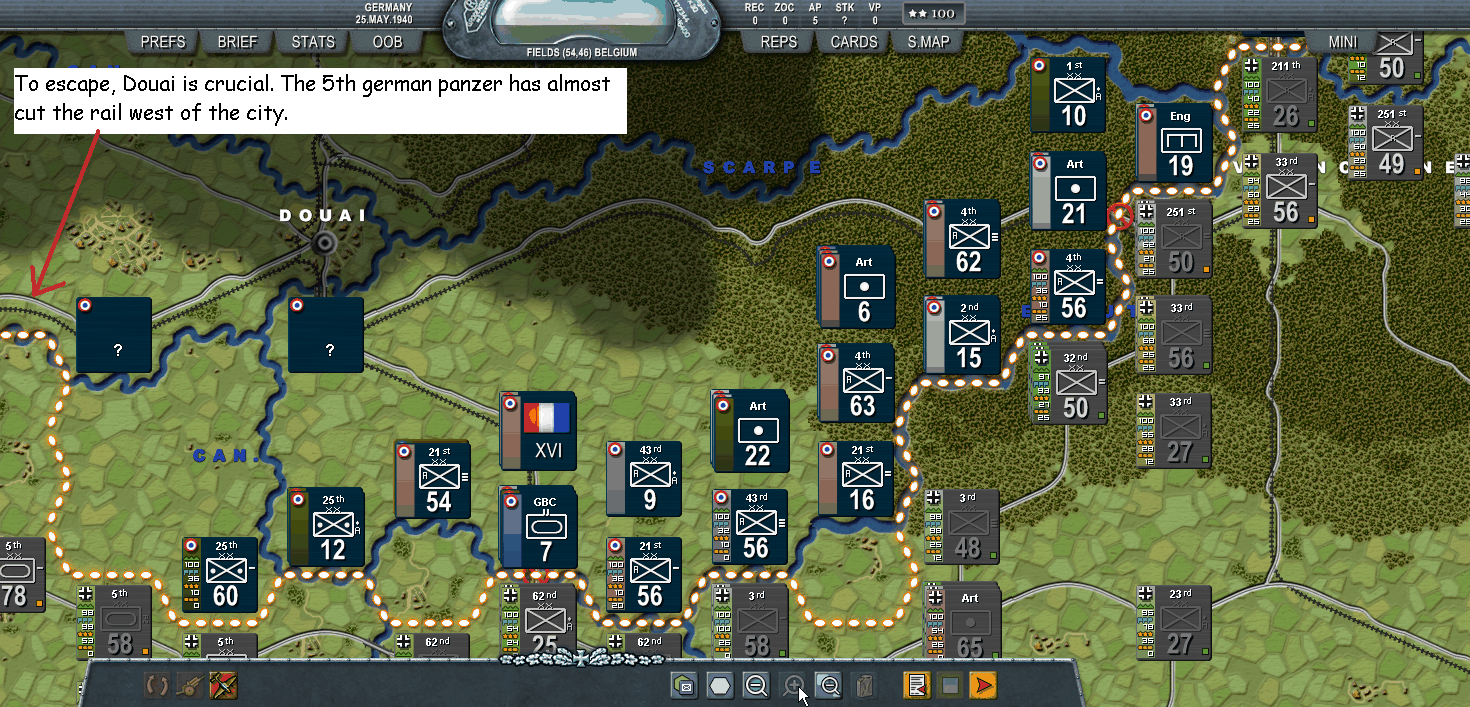Click the rotate arrows icon in bottom bar
The height and width of the screenshot is (707, 1470).
(x=157, y=686)
